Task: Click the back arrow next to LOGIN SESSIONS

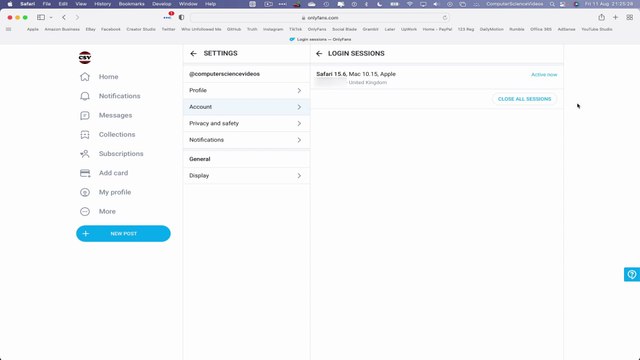Action: tap(319, 53)
